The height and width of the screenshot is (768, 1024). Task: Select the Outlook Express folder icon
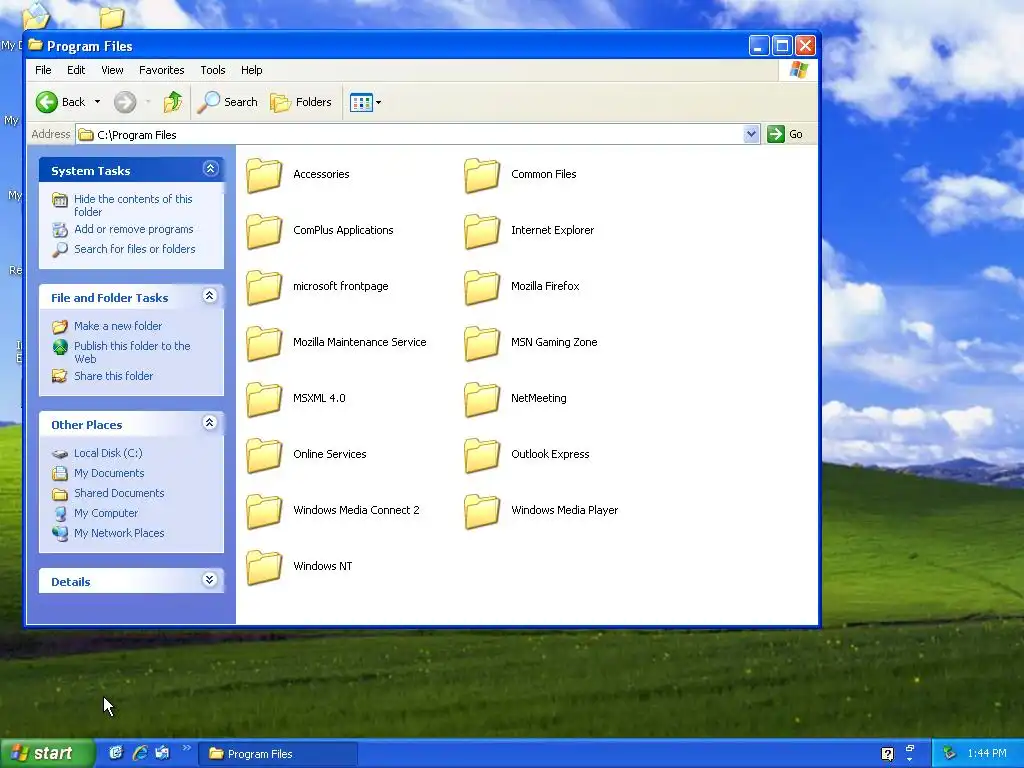[482, 455]
